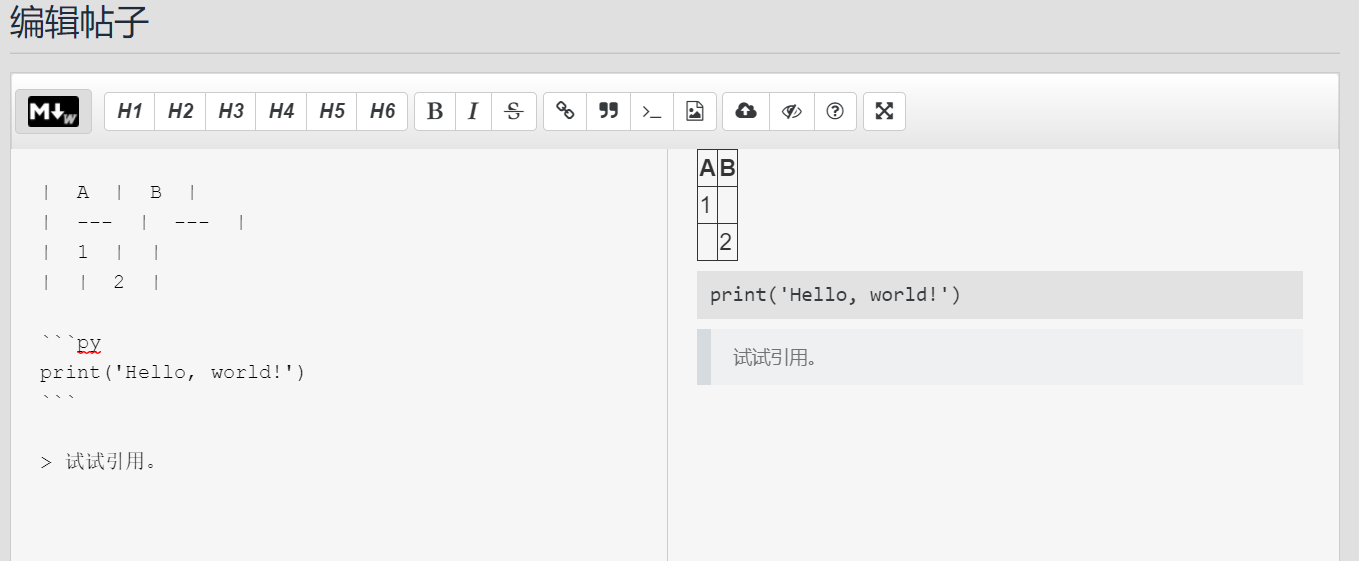
Task: Click the print('Hello, world!') line in the editor
Action: 172,372
